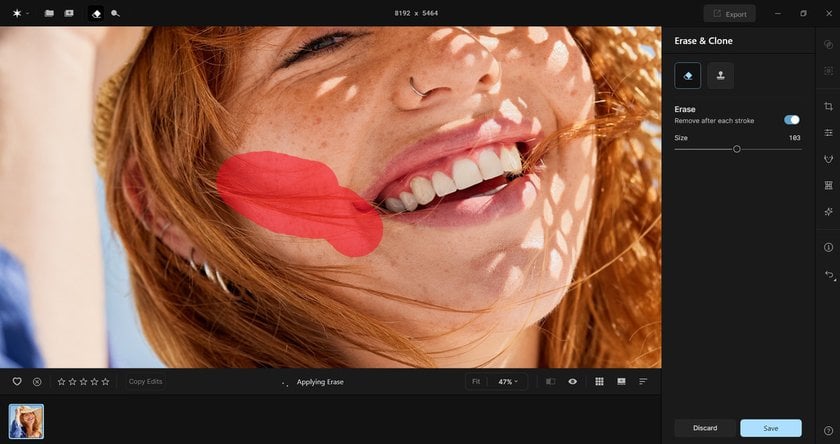This screenshot has width=840, height=444.
Task: Mark photo as favorite with heart
Action: (17, 381)
